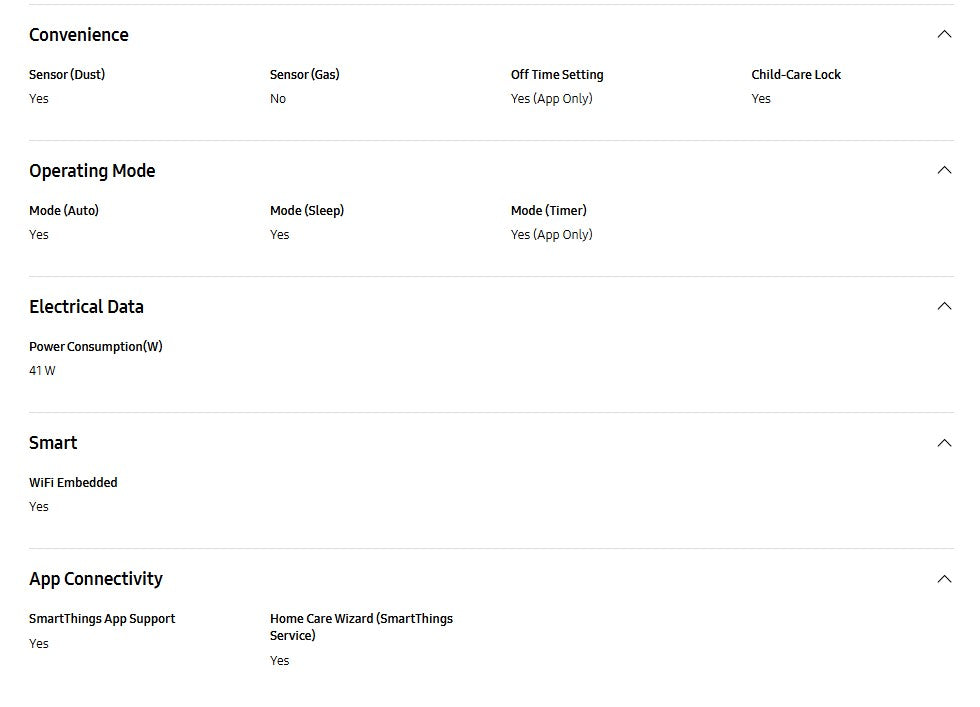The width and height of the screenshot is (980, 707).
Task: Click the Sensor (Gas) spec label
Action: click(x=305, y=75)
